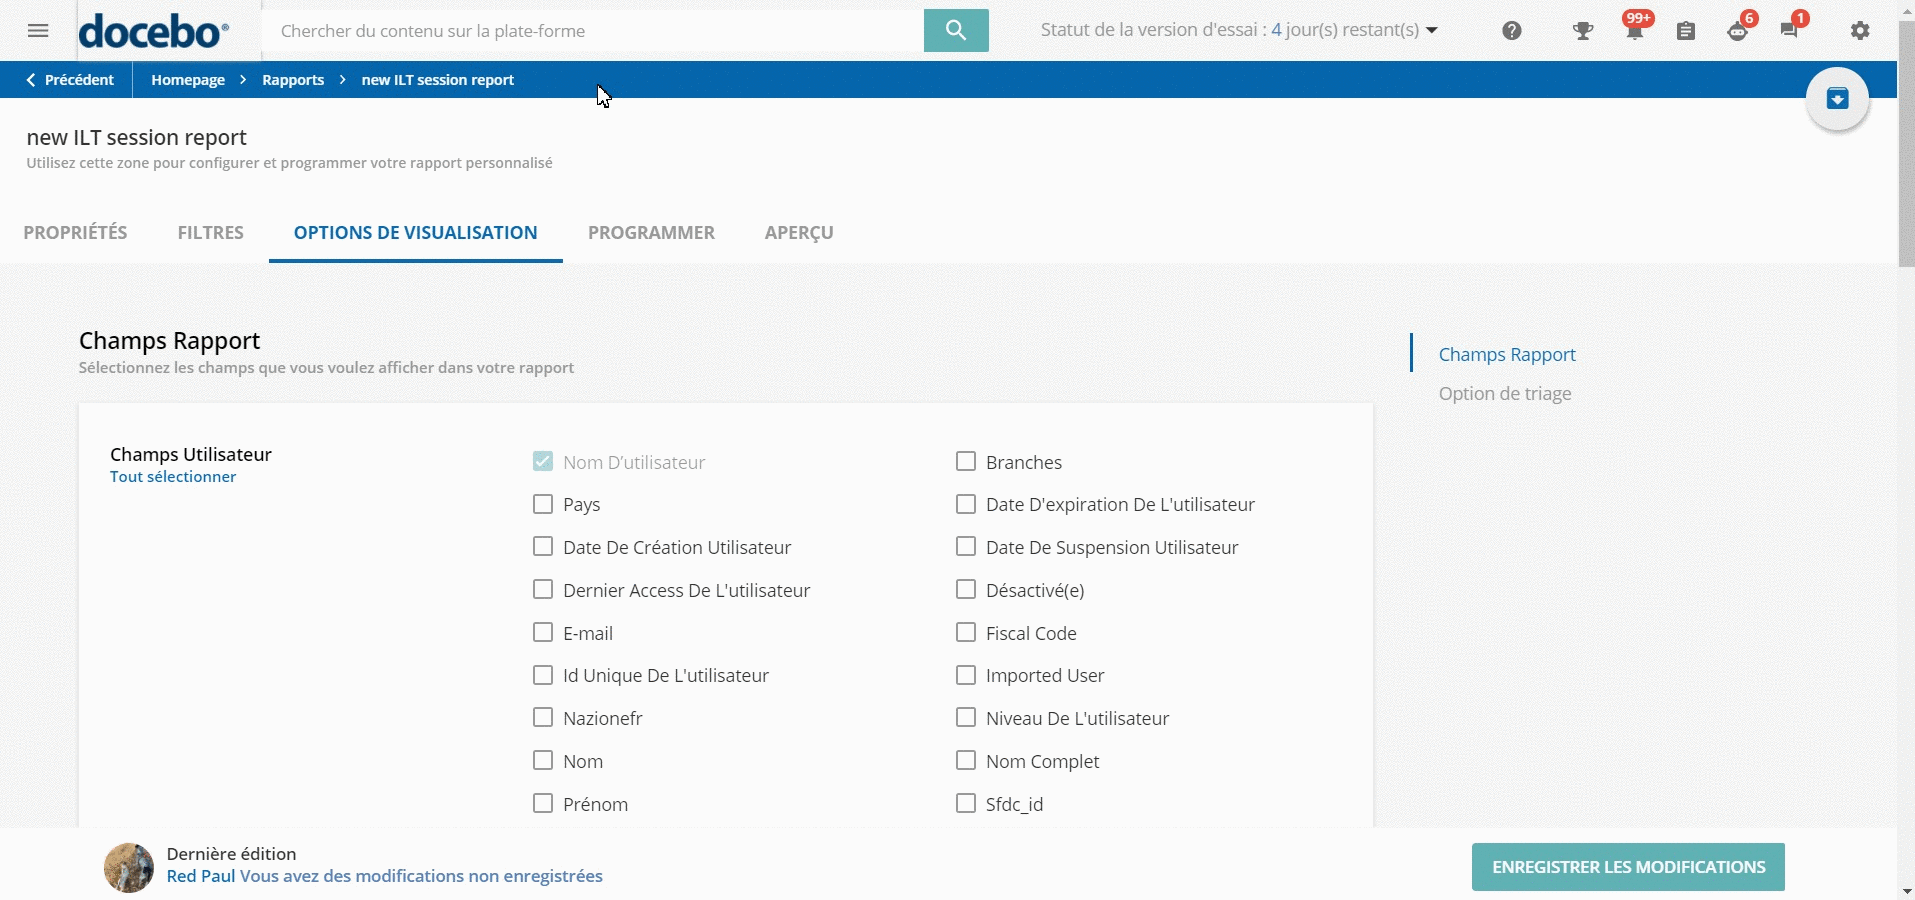Select Options de visualisation tab

(416, 233)
